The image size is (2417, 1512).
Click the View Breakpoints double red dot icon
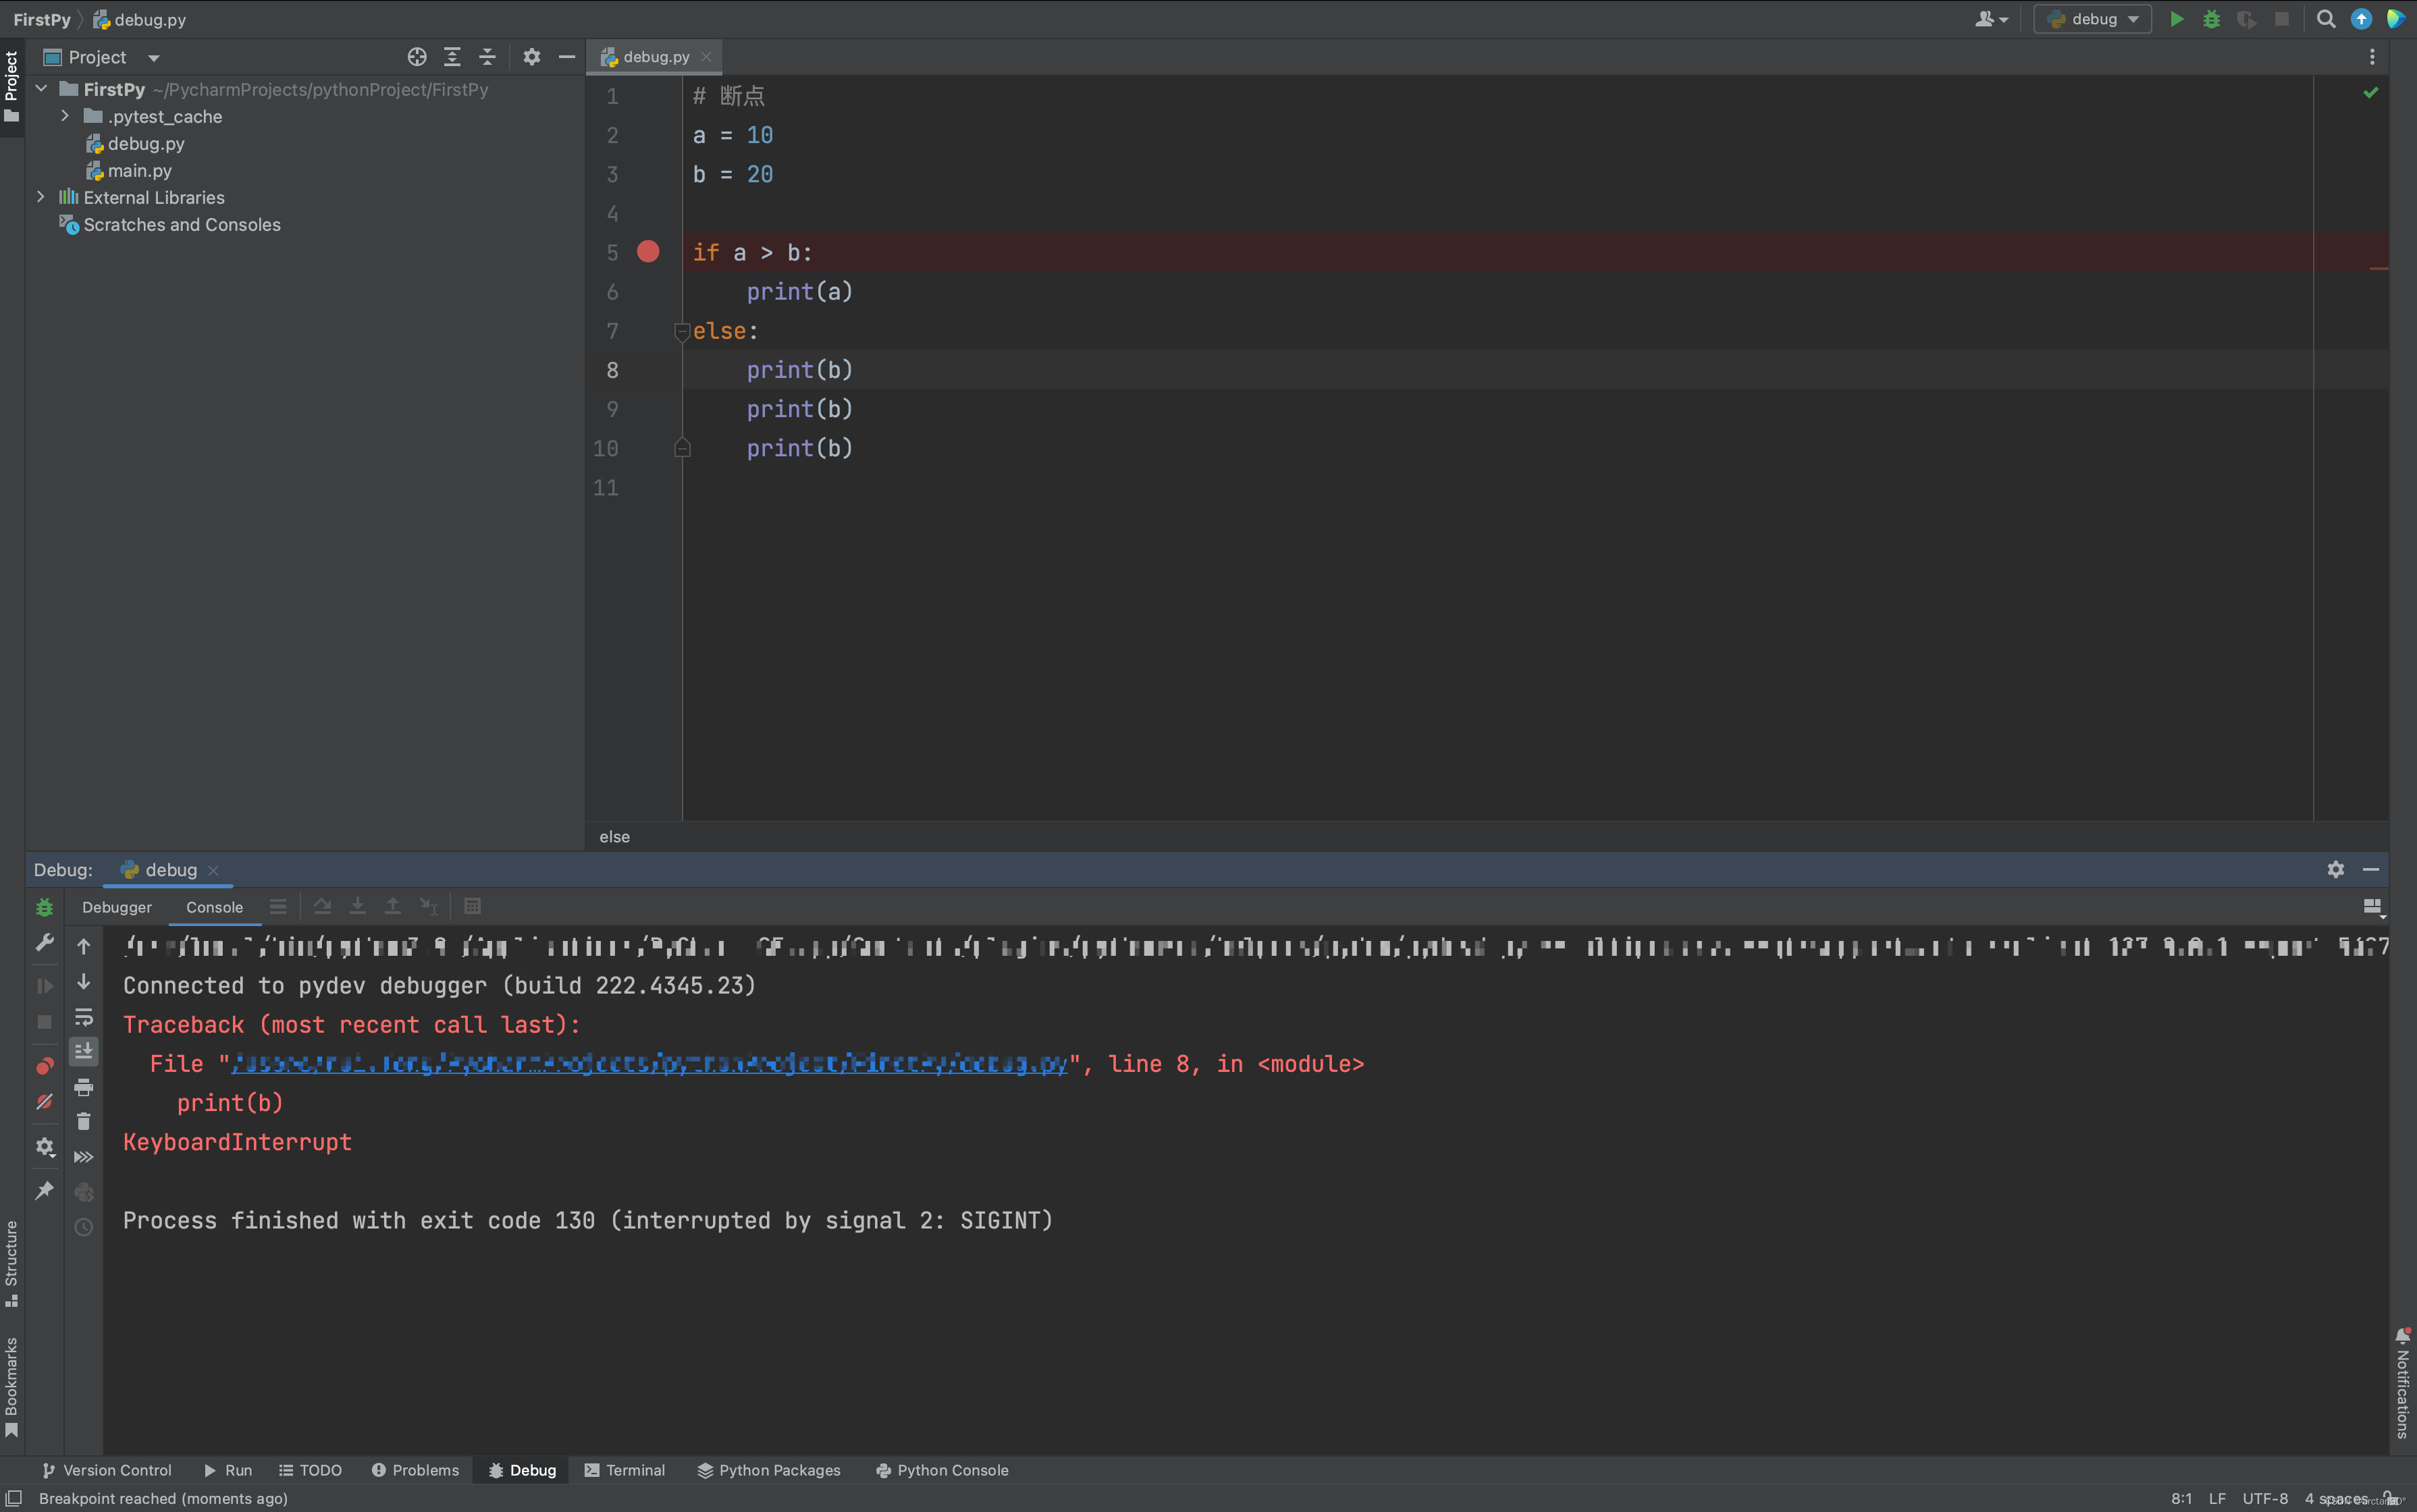point(44,1066)
